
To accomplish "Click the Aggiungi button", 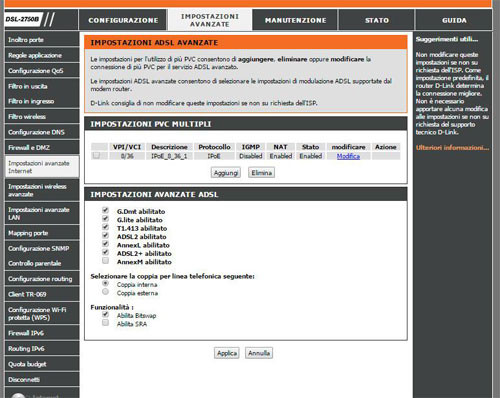I will tap(226, 173).
